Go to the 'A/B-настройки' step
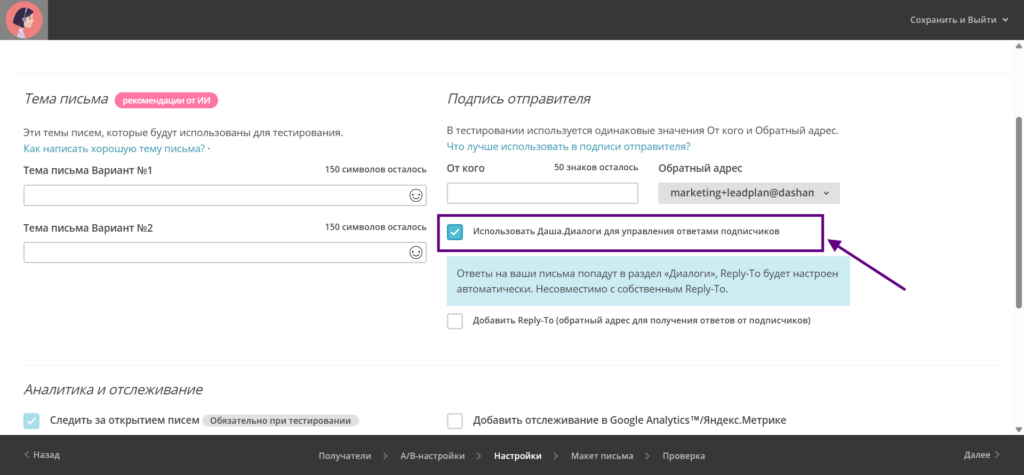The image size is (1024, 475). 432,455
